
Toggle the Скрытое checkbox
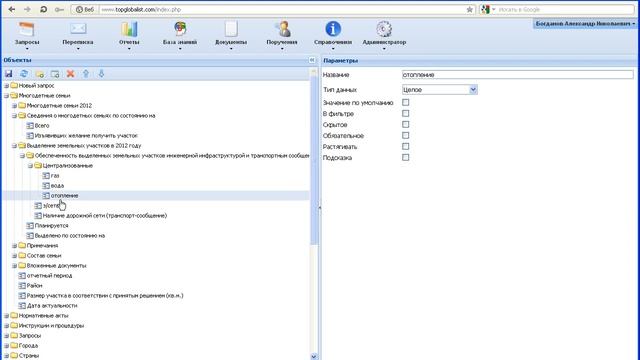405,124
